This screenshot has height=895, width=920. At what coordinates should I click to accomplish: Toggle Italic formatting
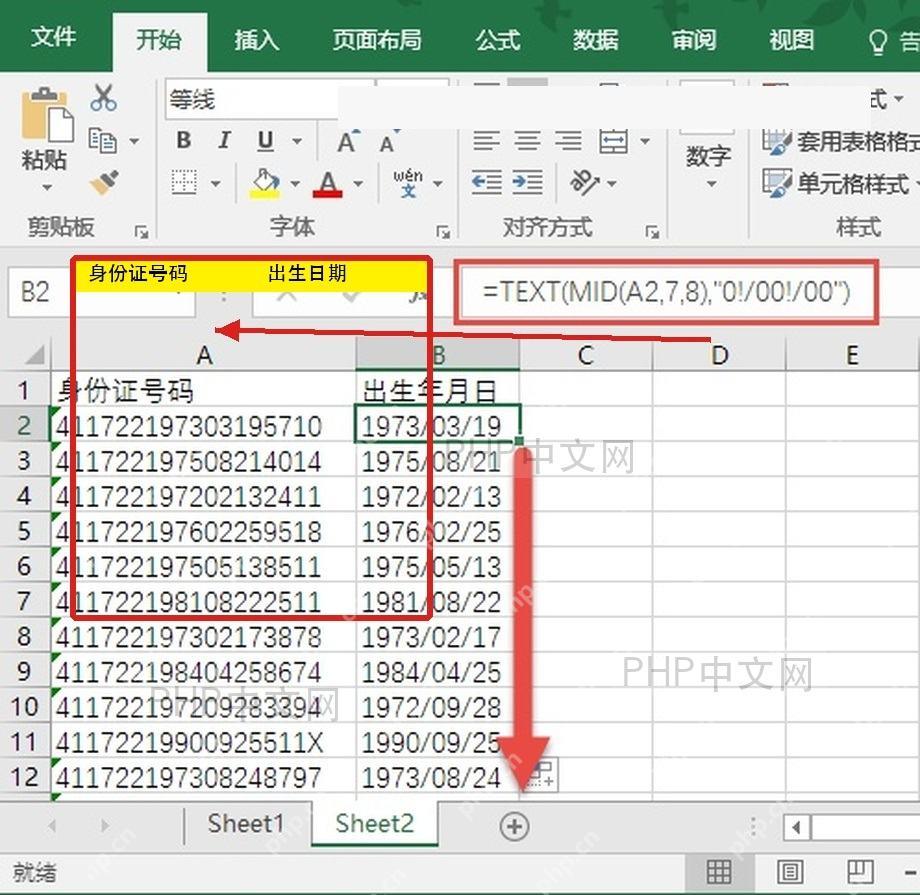(224, 140)
